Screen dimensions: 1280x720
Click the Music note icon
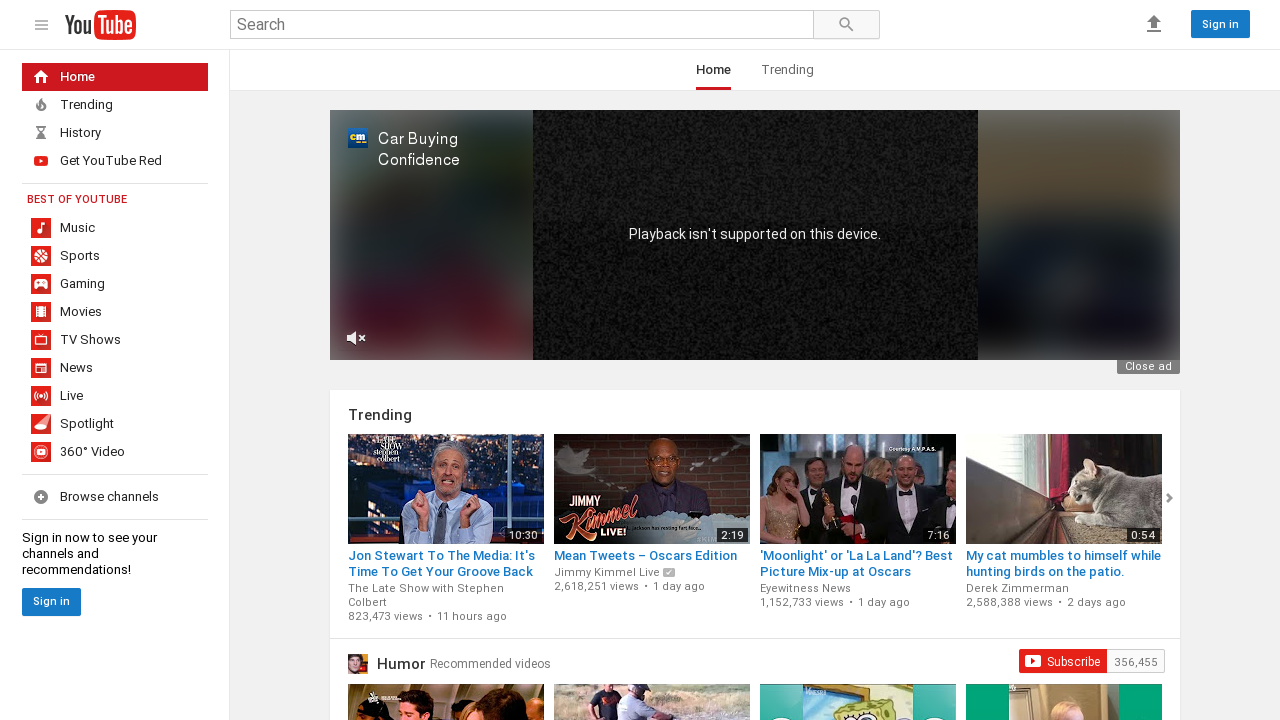[41, 228]
